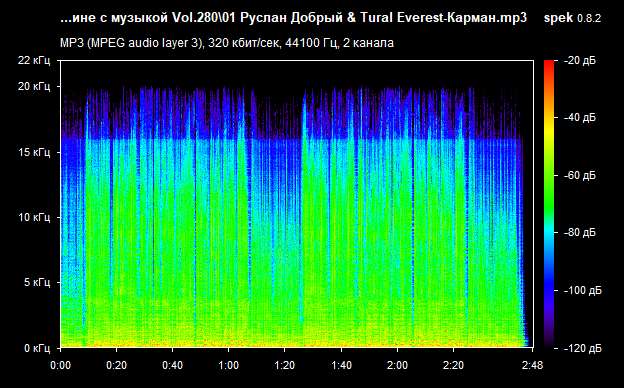Screen dimensions: 624x388
Task: Click the 22 кГц frequency label
Action: click(x=35, y=60)
